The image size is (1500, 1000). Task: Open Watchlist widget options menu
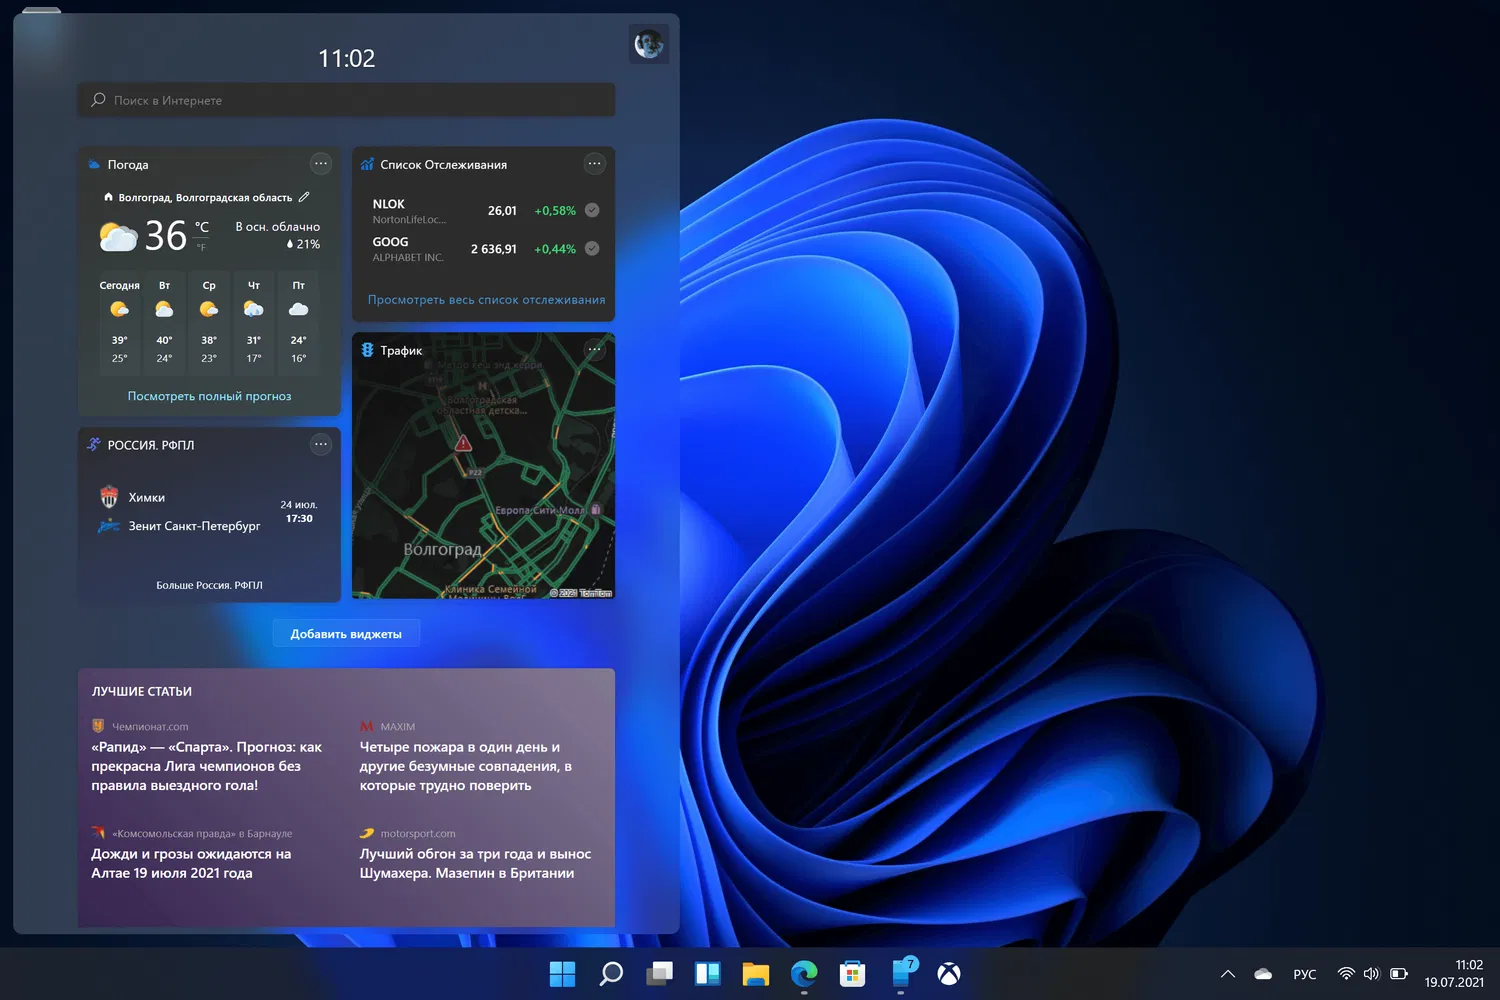pyautogui.click(x=594, y=164)
